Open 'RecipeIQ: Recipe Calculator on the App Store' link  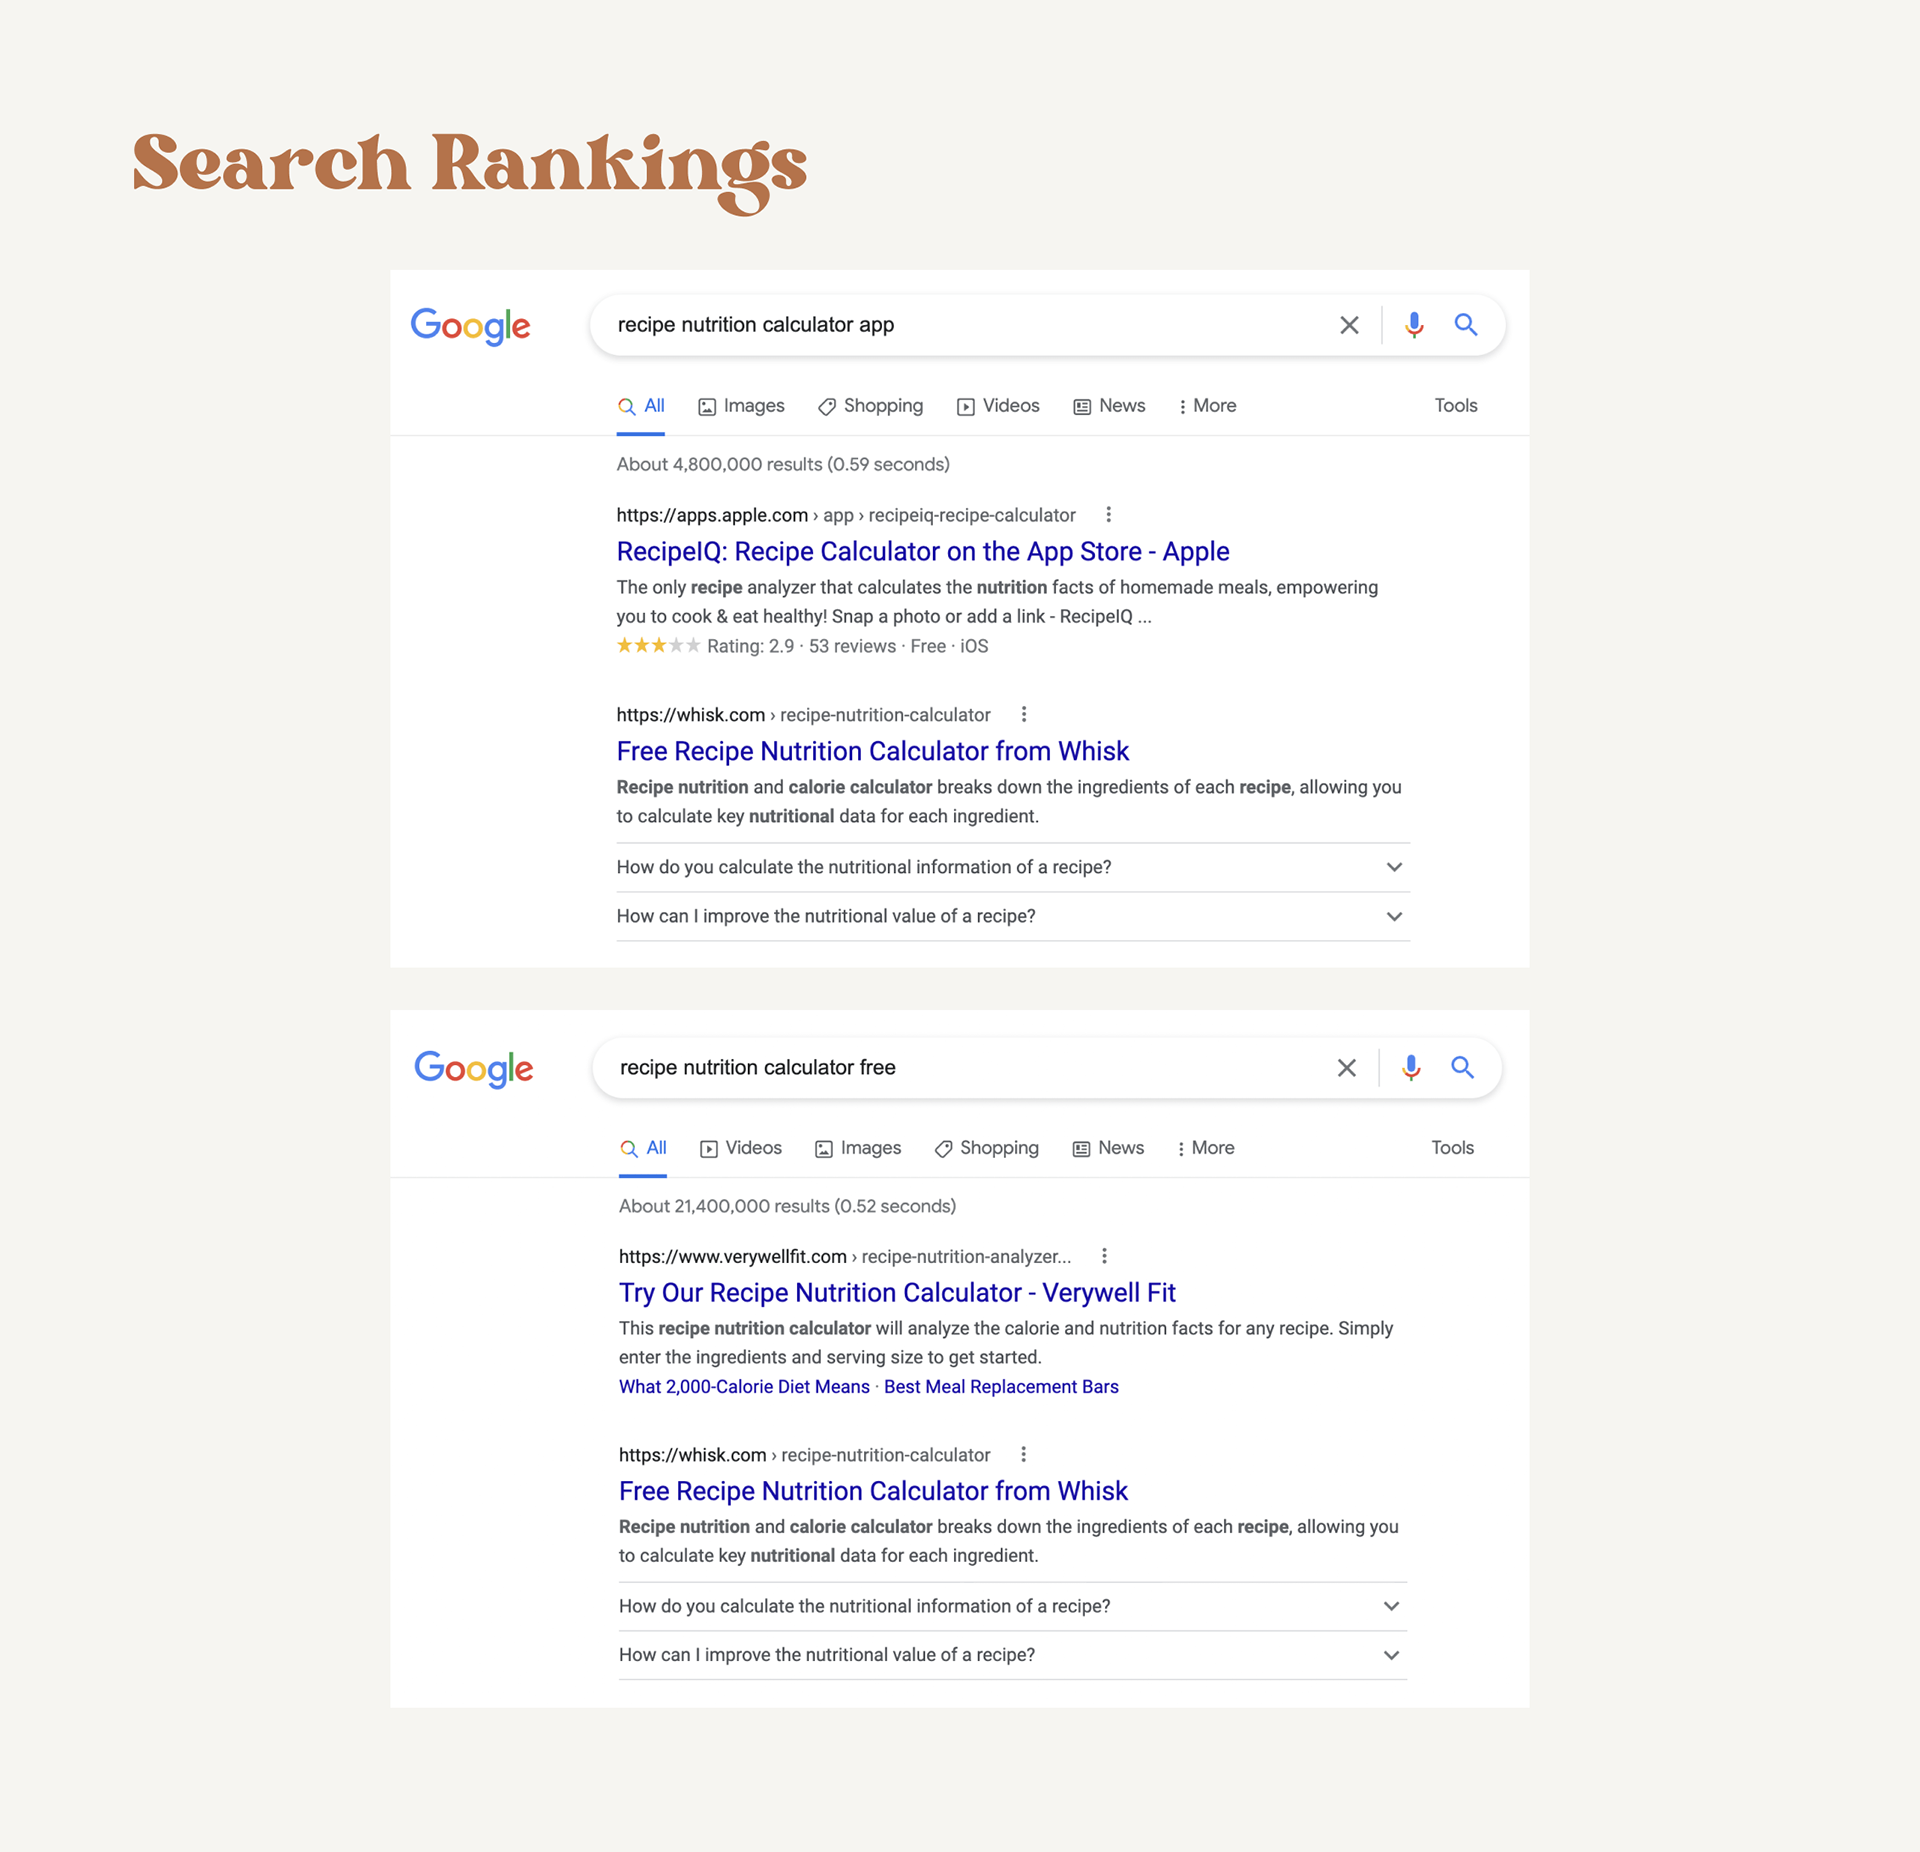point(923,552)
